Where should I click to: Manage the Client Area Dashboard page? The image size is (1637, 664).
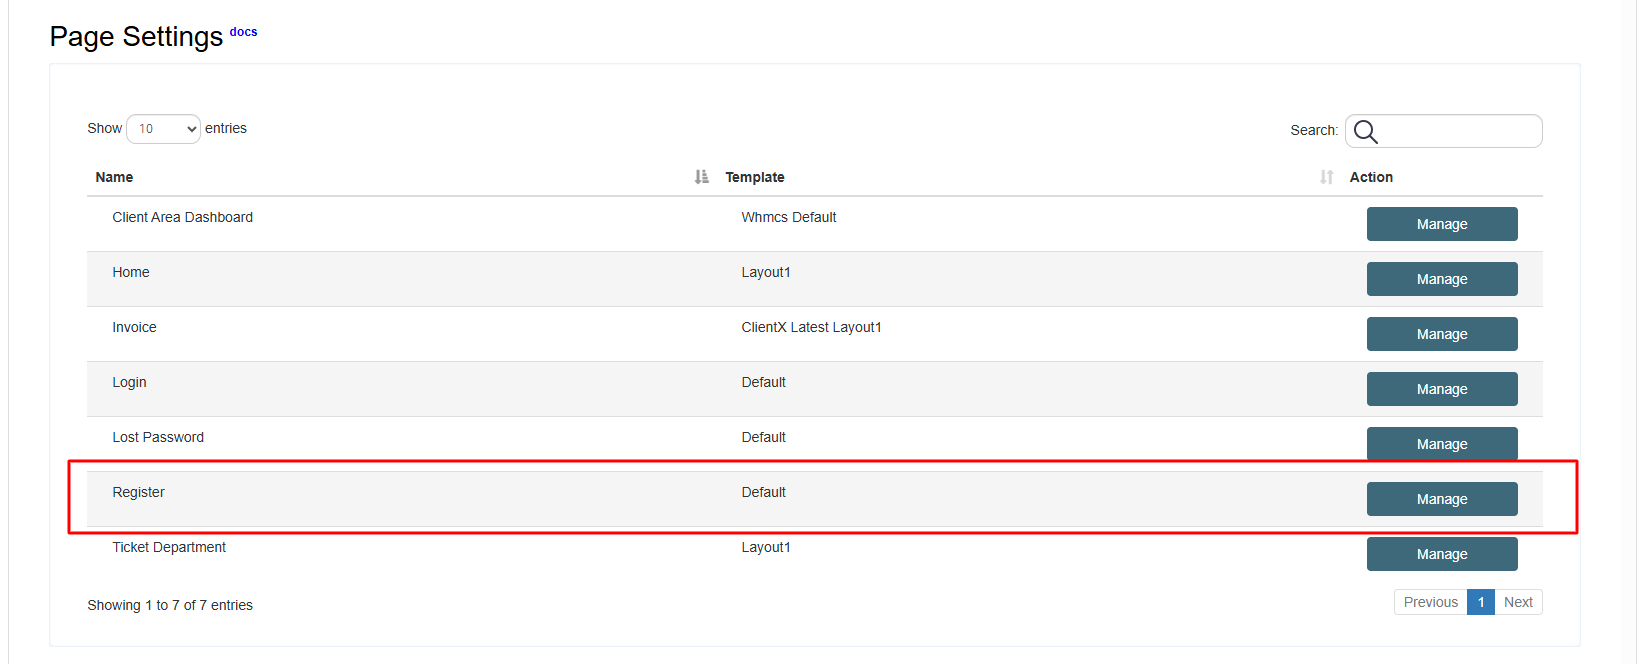(x=1441, y=224)
